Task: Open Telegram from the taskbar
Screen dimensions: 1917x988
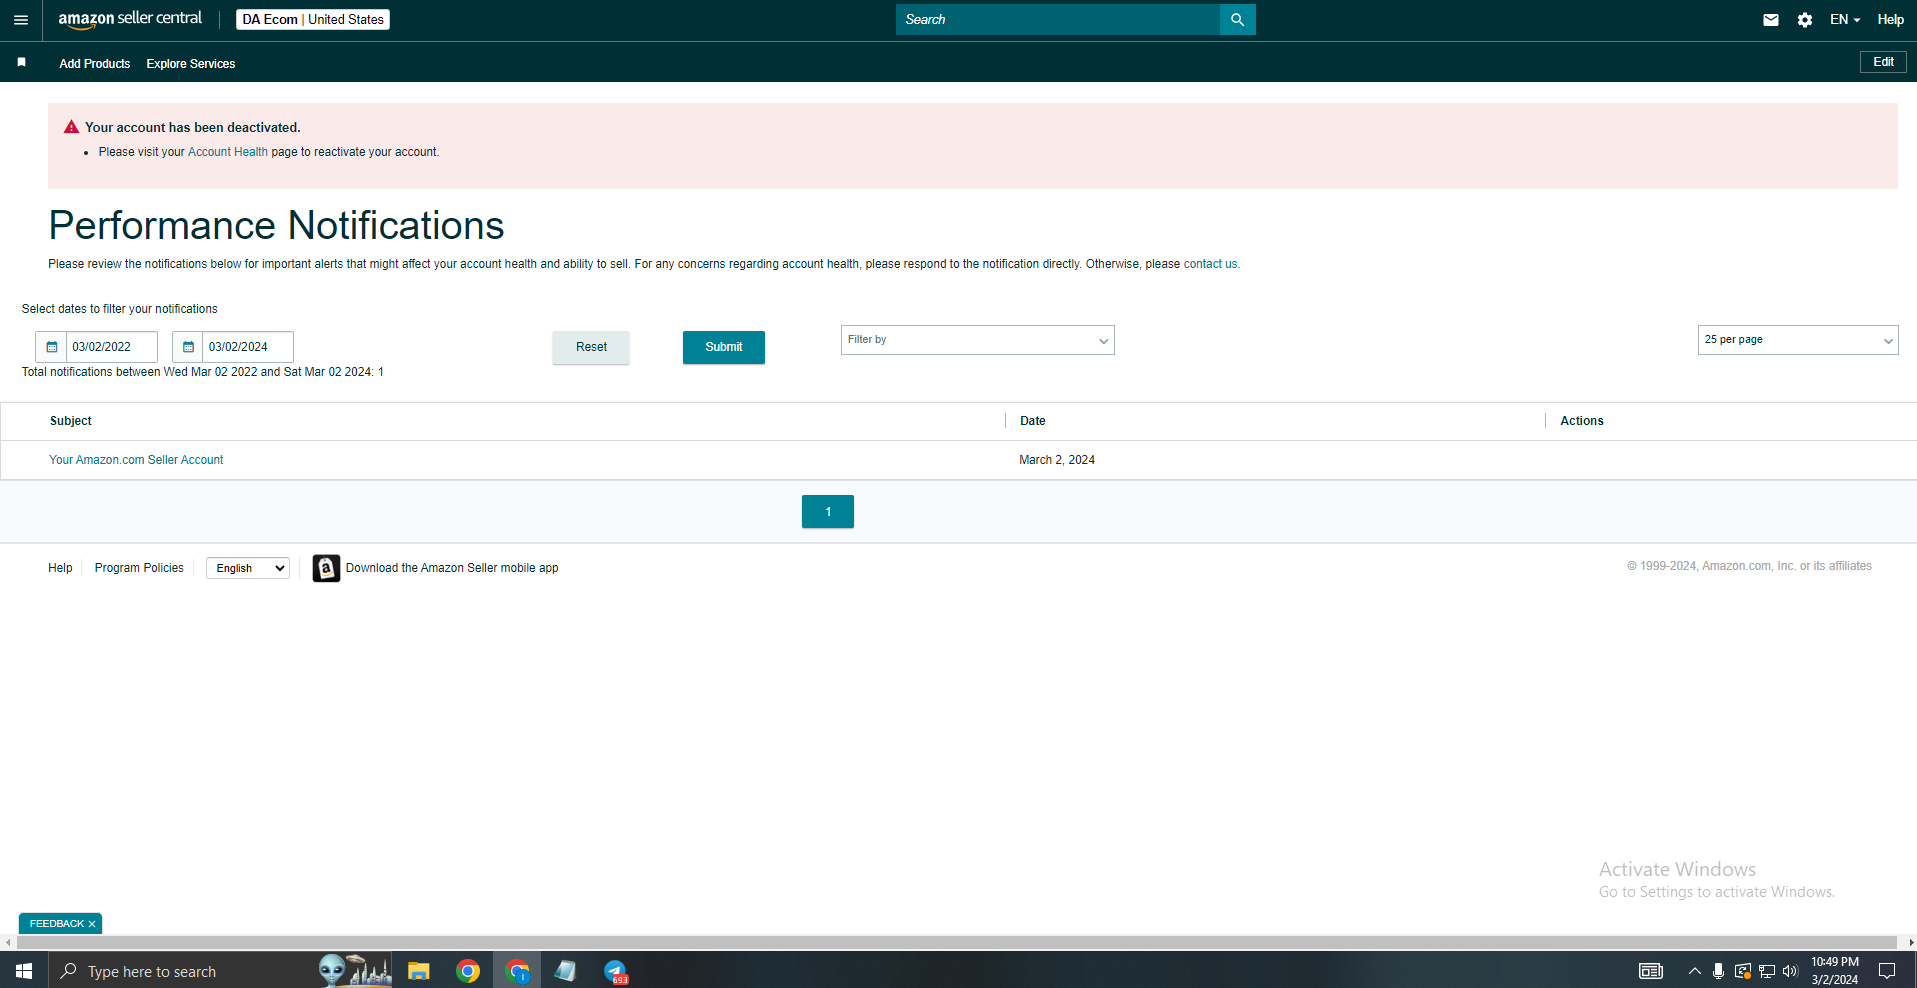Action: pos(615,971)
